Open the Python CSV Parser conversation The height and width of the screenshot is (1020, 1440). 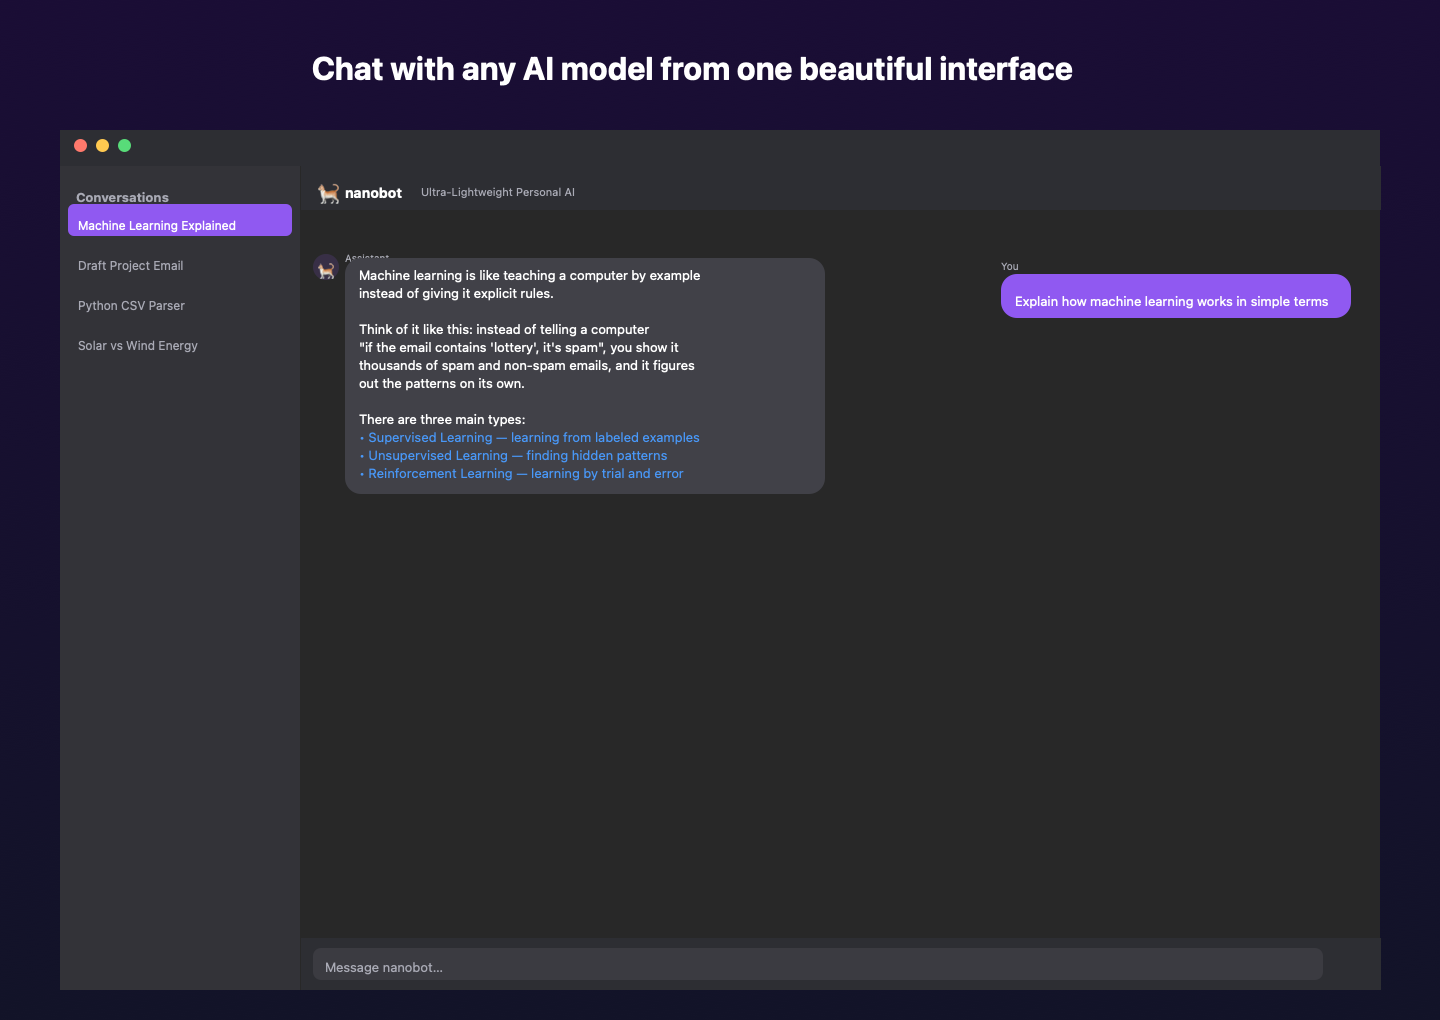[131, 305]
